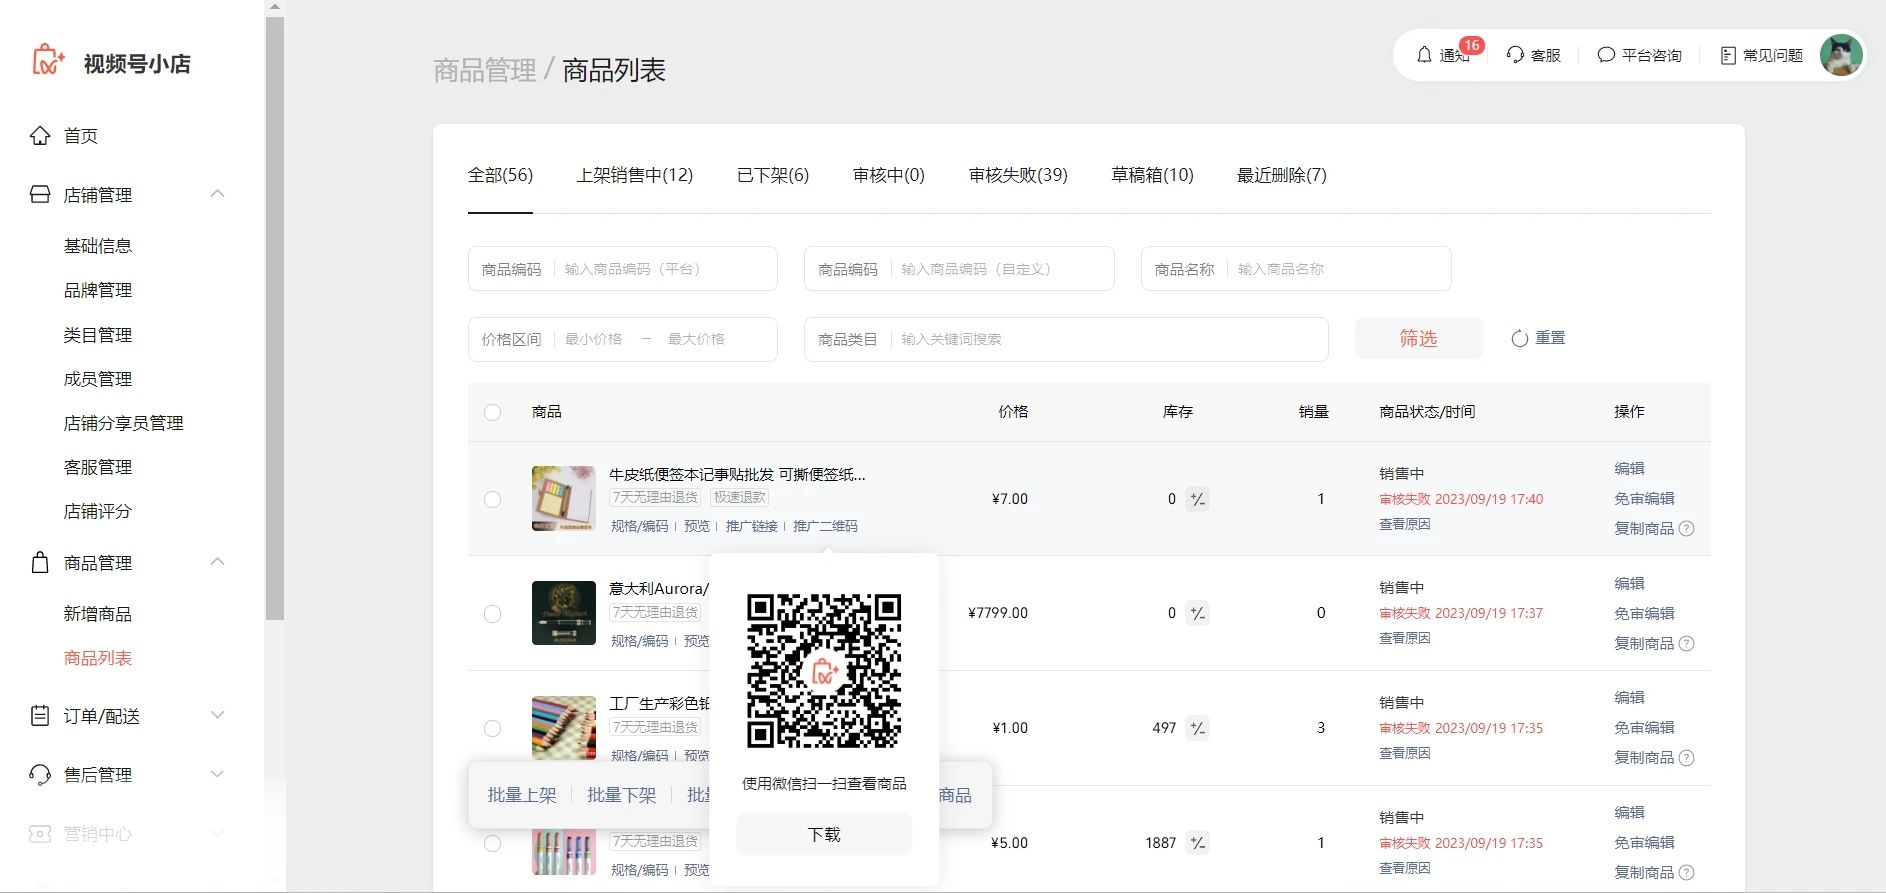This screenshot has width=1886, height=893.
Task: Open 新增商品 in the sidebar
Action: (x=98, y=614)
